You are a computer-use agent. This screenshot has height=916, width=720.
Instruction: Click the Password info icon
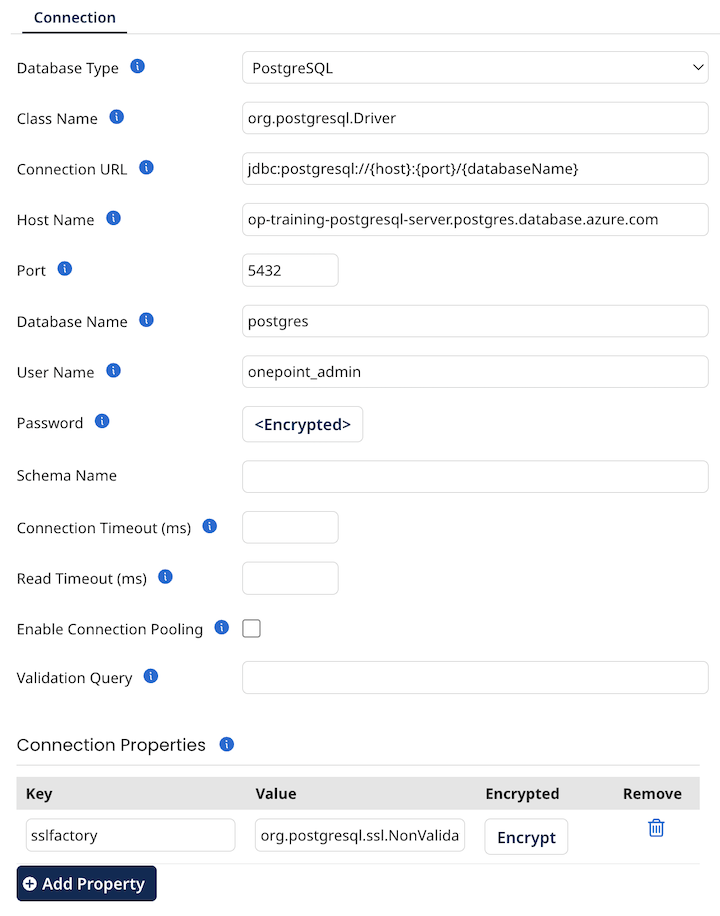click(x=101, y=421)
